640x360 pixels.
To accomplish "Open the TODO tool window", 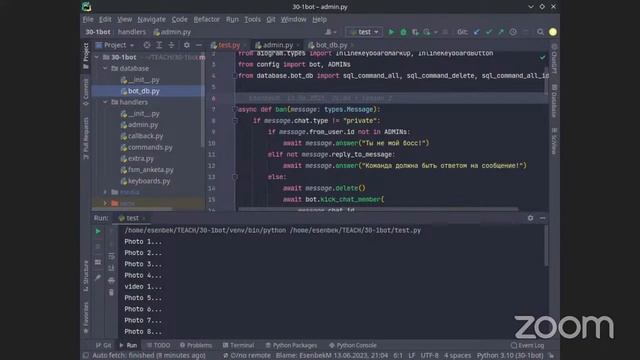I will [x=158, y=345].
